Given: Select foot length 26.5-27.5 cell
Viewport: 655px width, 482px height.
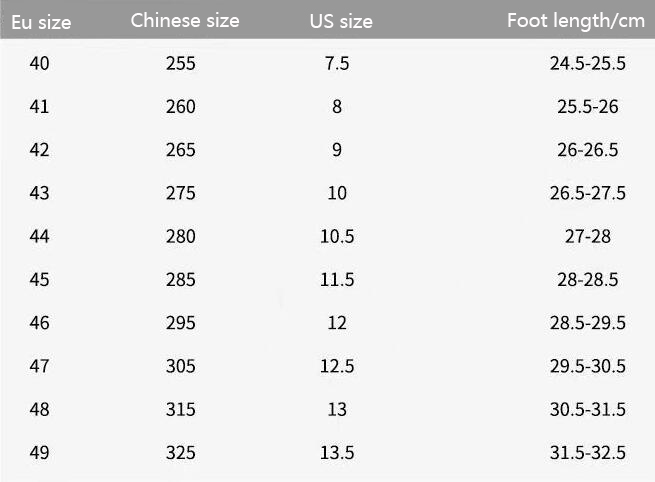Looking at the screenshot, I should (587, 193).
